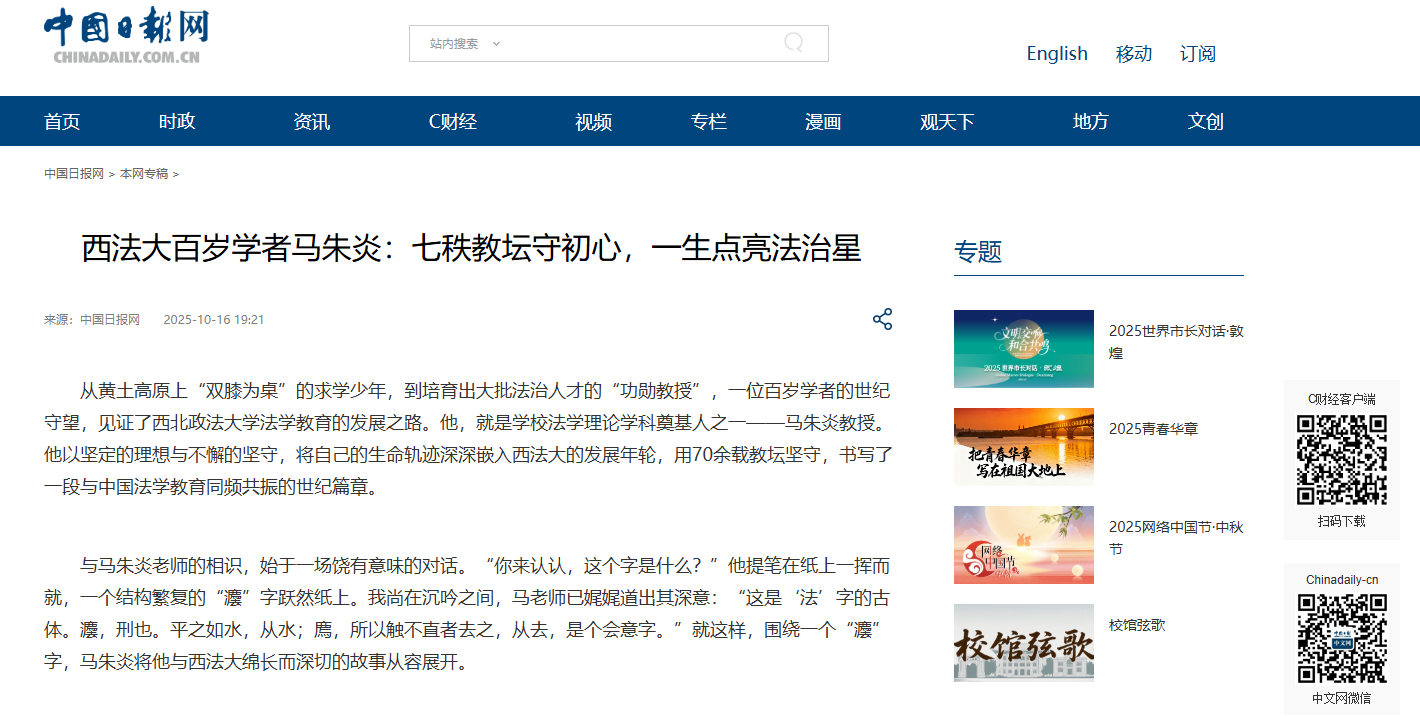Open the 2025青春华章 topic thumbnail
Screen dimensions: 1420x717
1023,446
